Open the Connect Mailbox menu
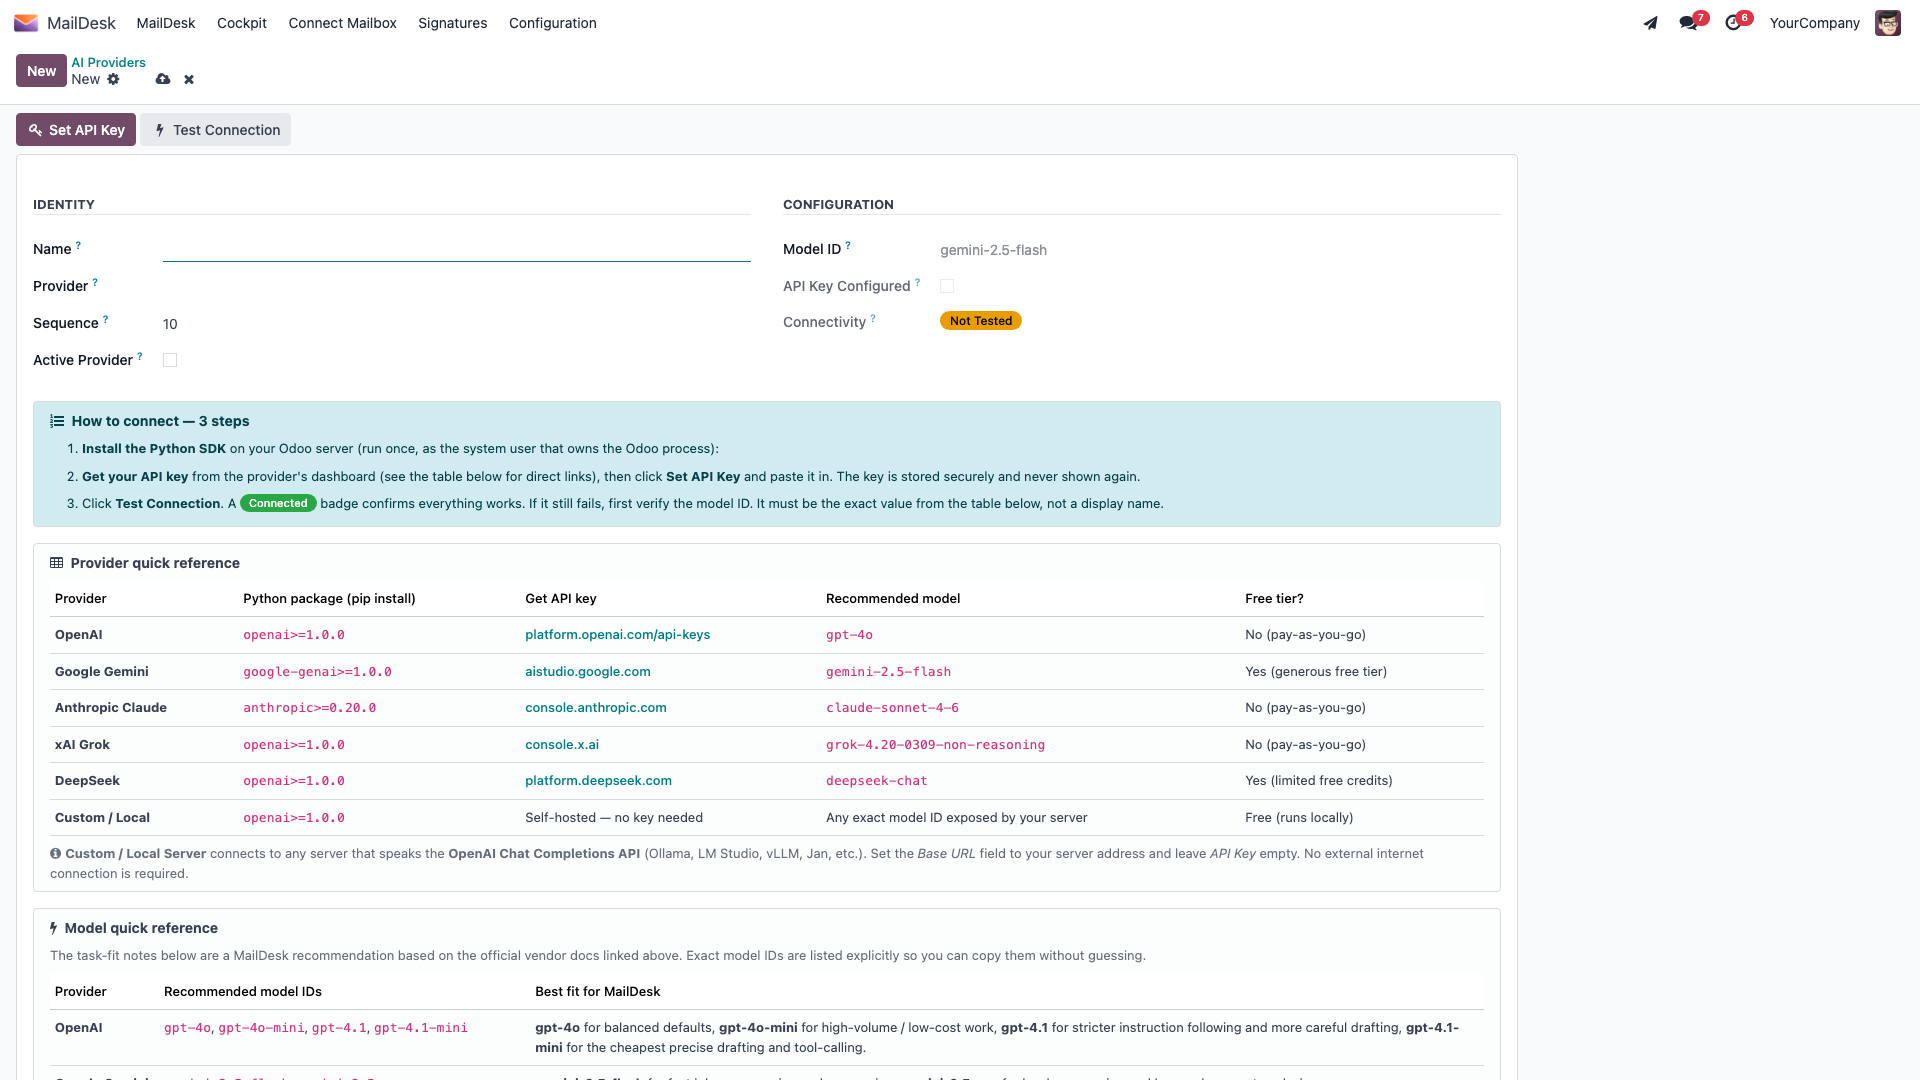 tap(343, 23)
